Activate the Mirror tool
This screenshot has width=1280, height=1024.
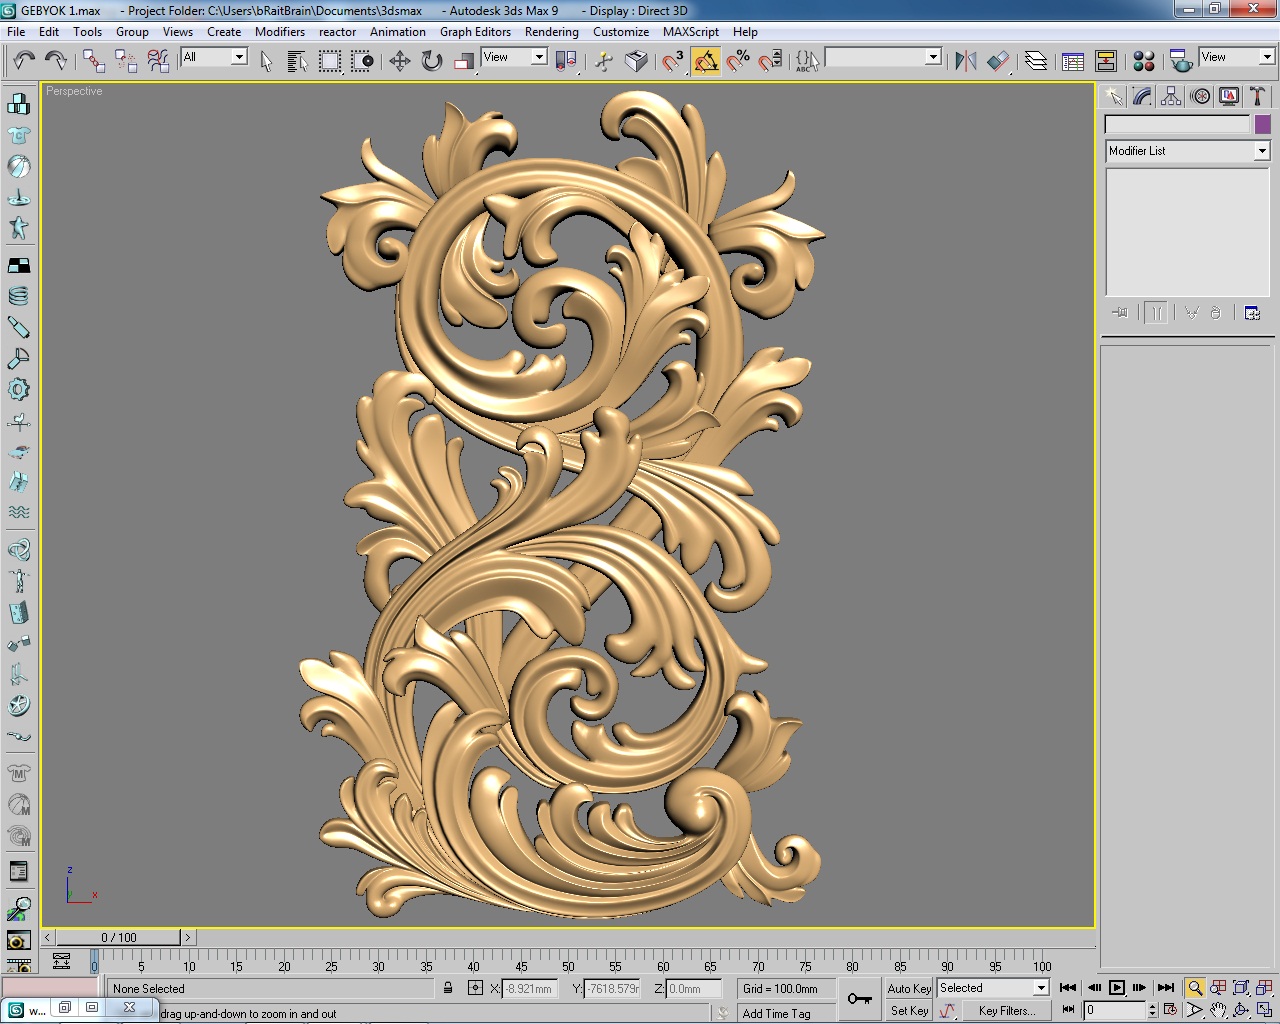click(x=964, y=60)
